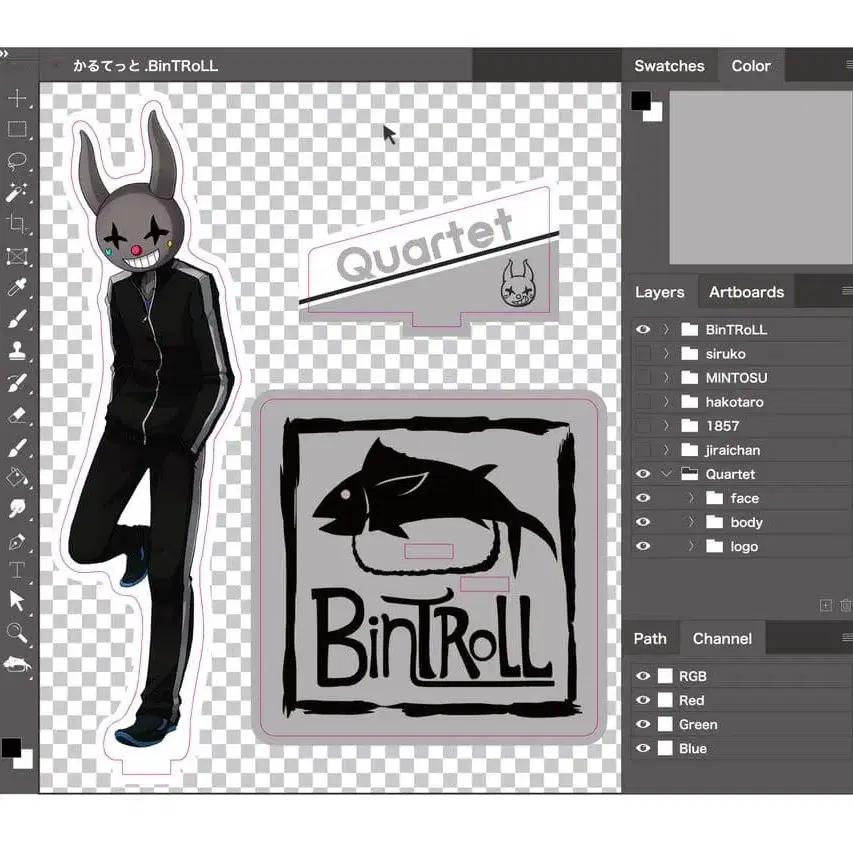Toggle visibility of the Red channel
Screen dimensions: 853x853
point(643,700)
